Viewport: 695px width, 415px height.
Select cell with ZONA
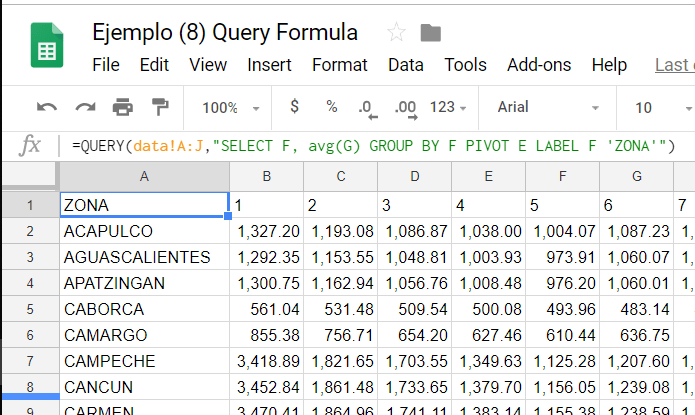[x=144, y=205]
